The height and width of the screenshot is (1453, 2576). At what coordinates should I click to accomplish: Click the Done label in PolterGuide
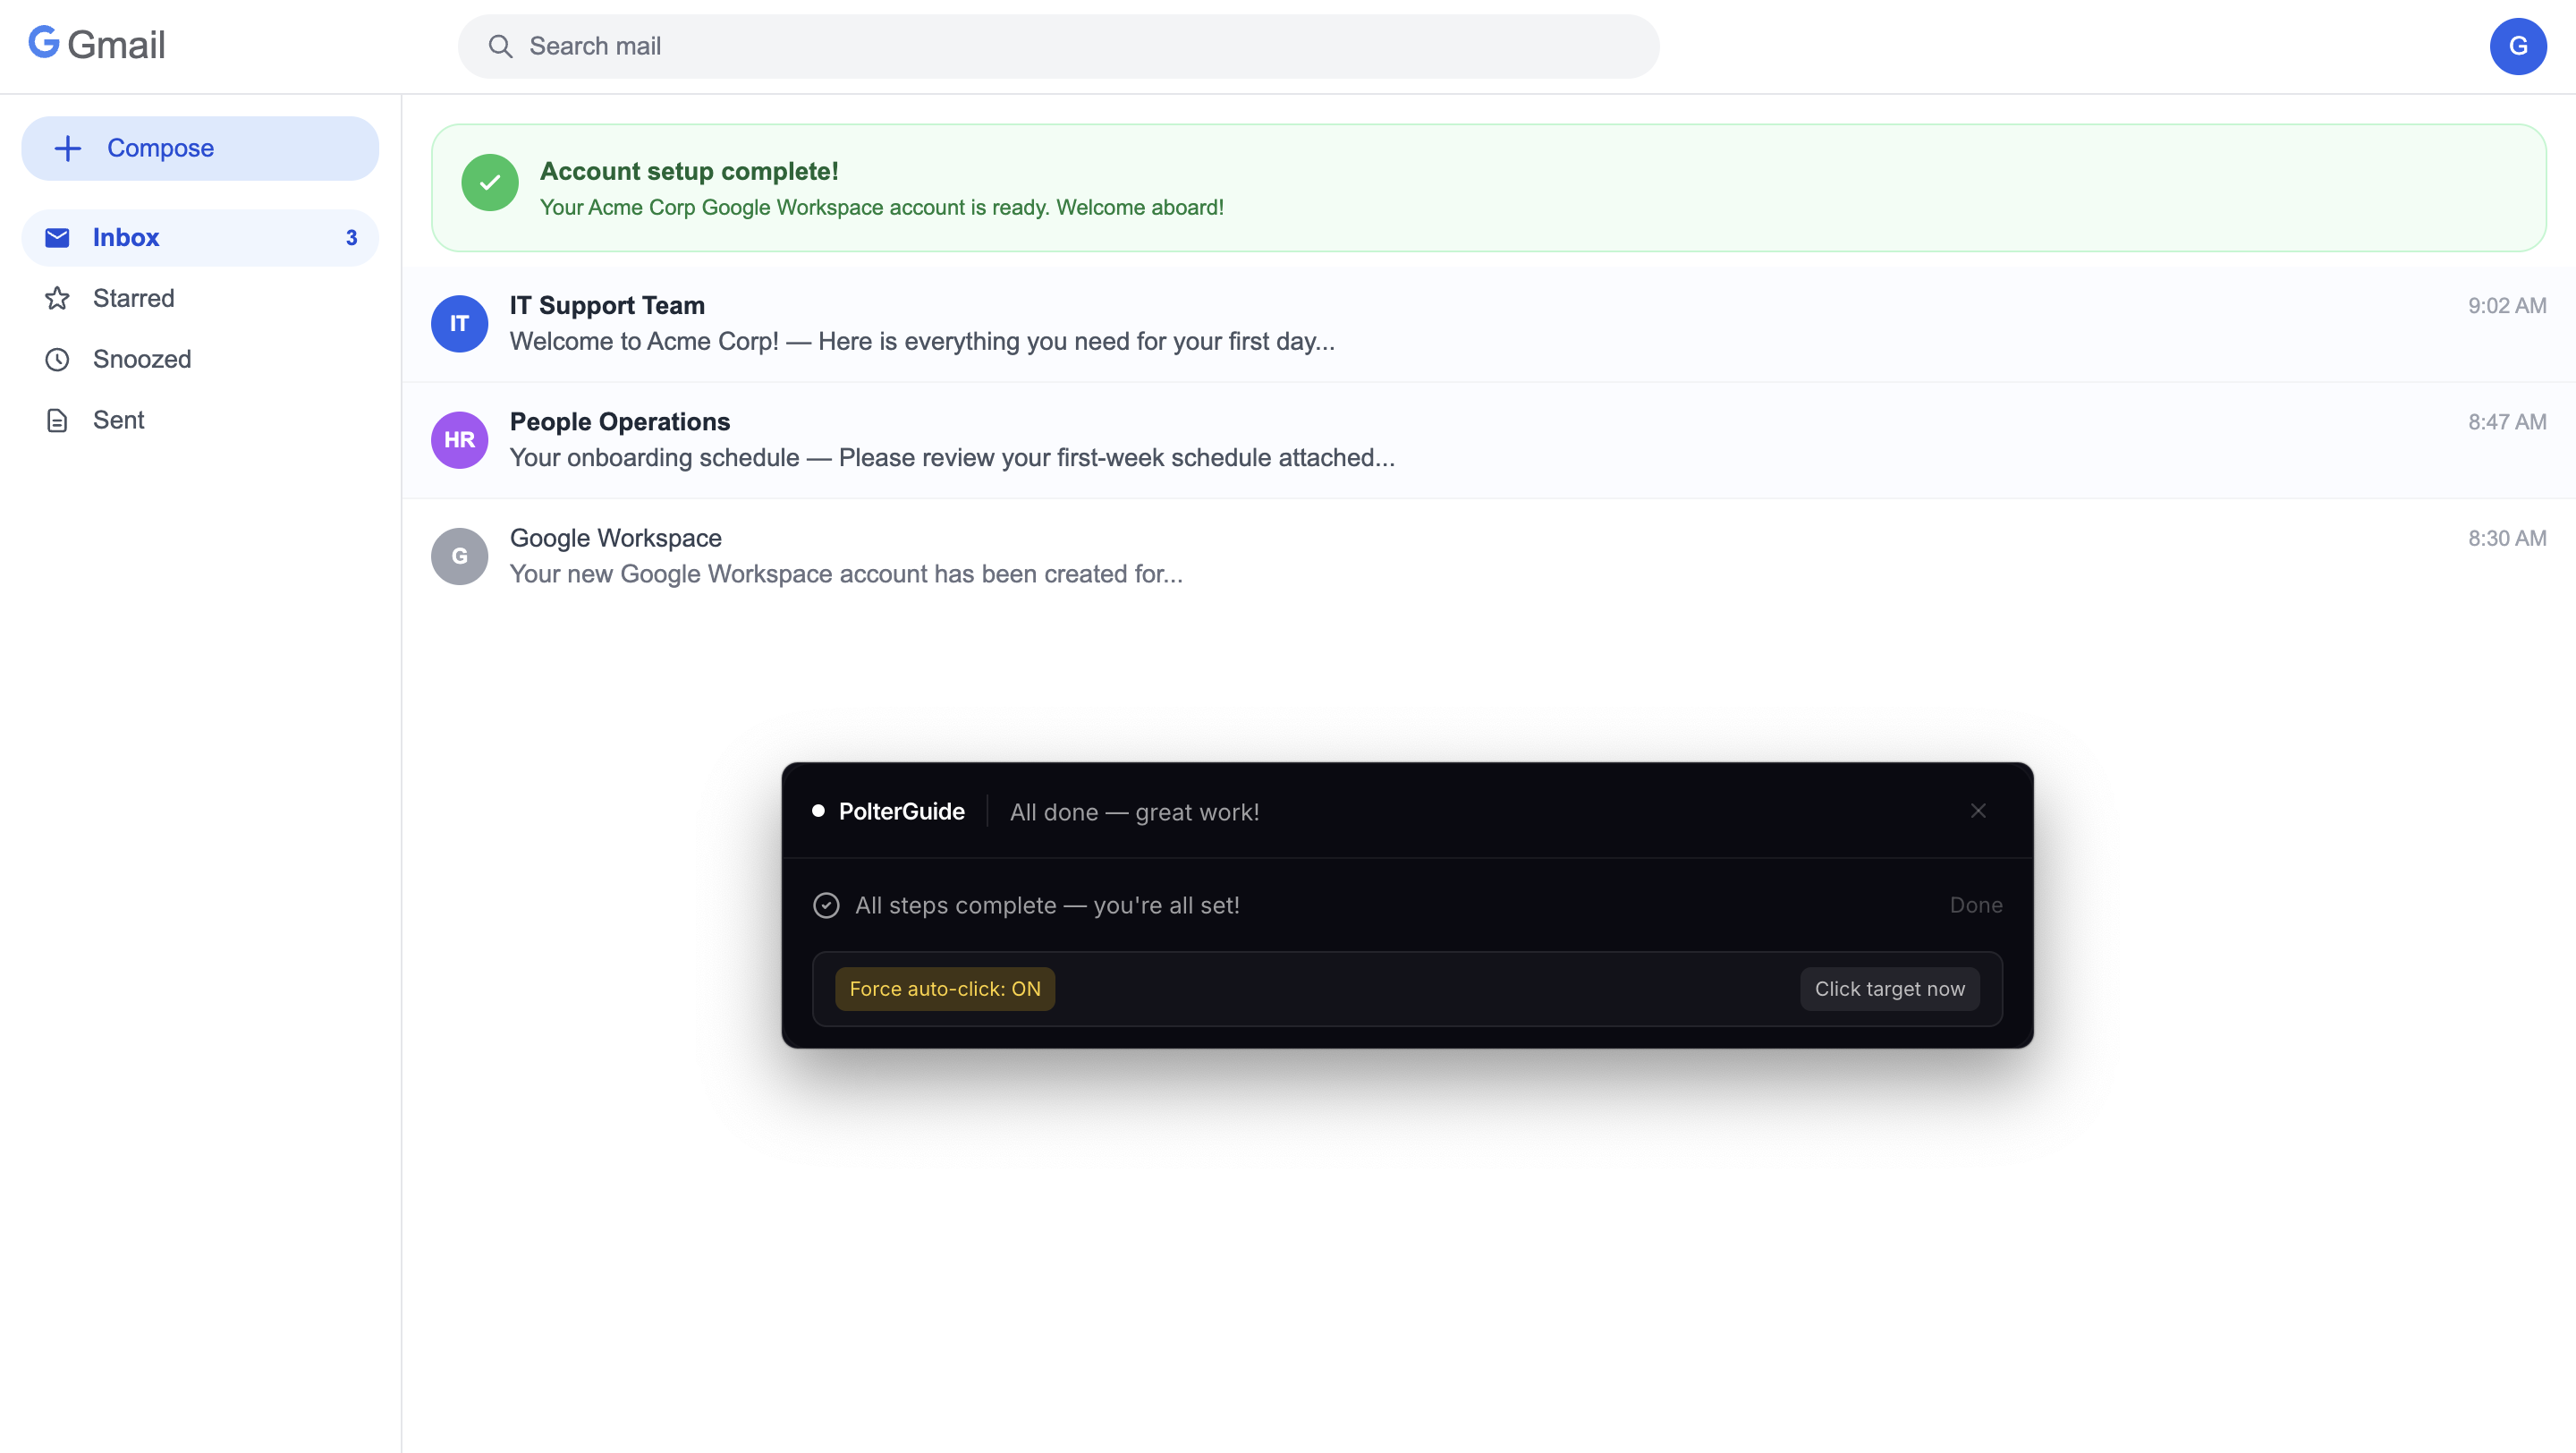click(1975, 905)
